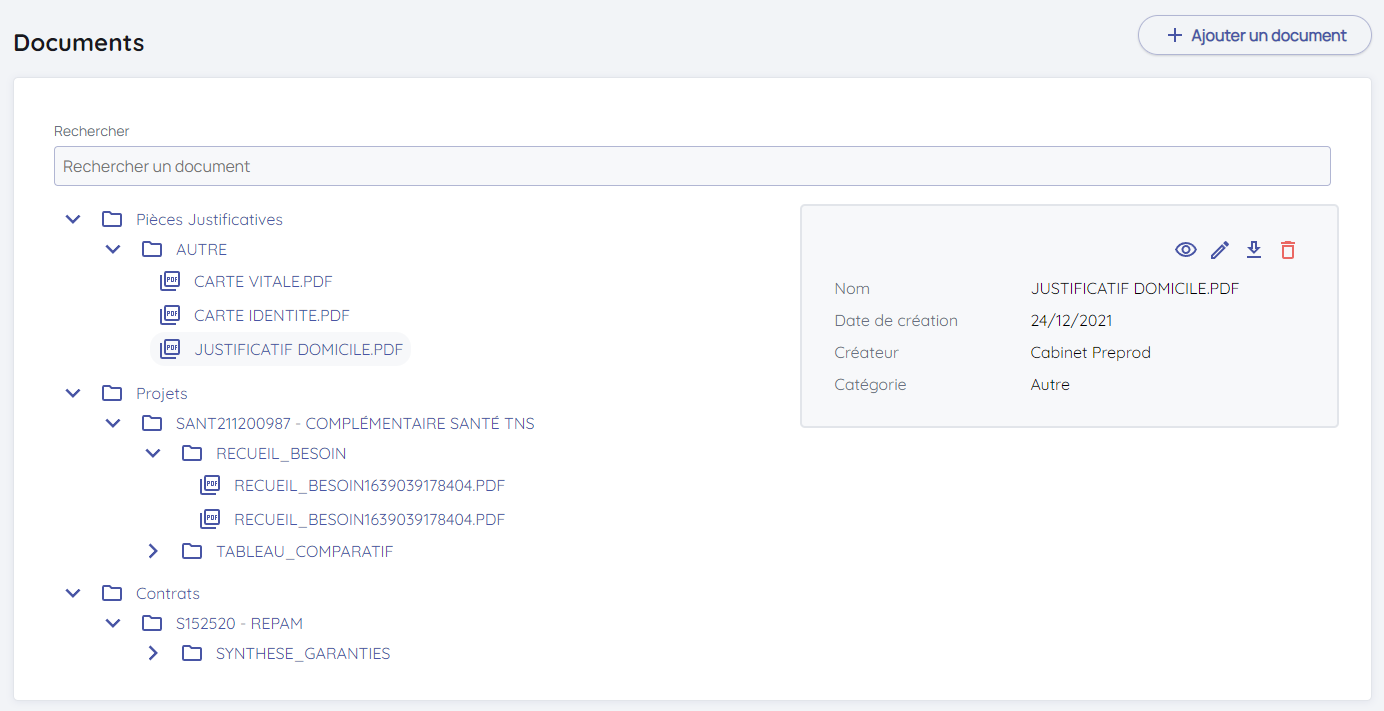Click the Ajouter un document button
This screenshot has width=1384, height=711.
(x=1254, y=35)
